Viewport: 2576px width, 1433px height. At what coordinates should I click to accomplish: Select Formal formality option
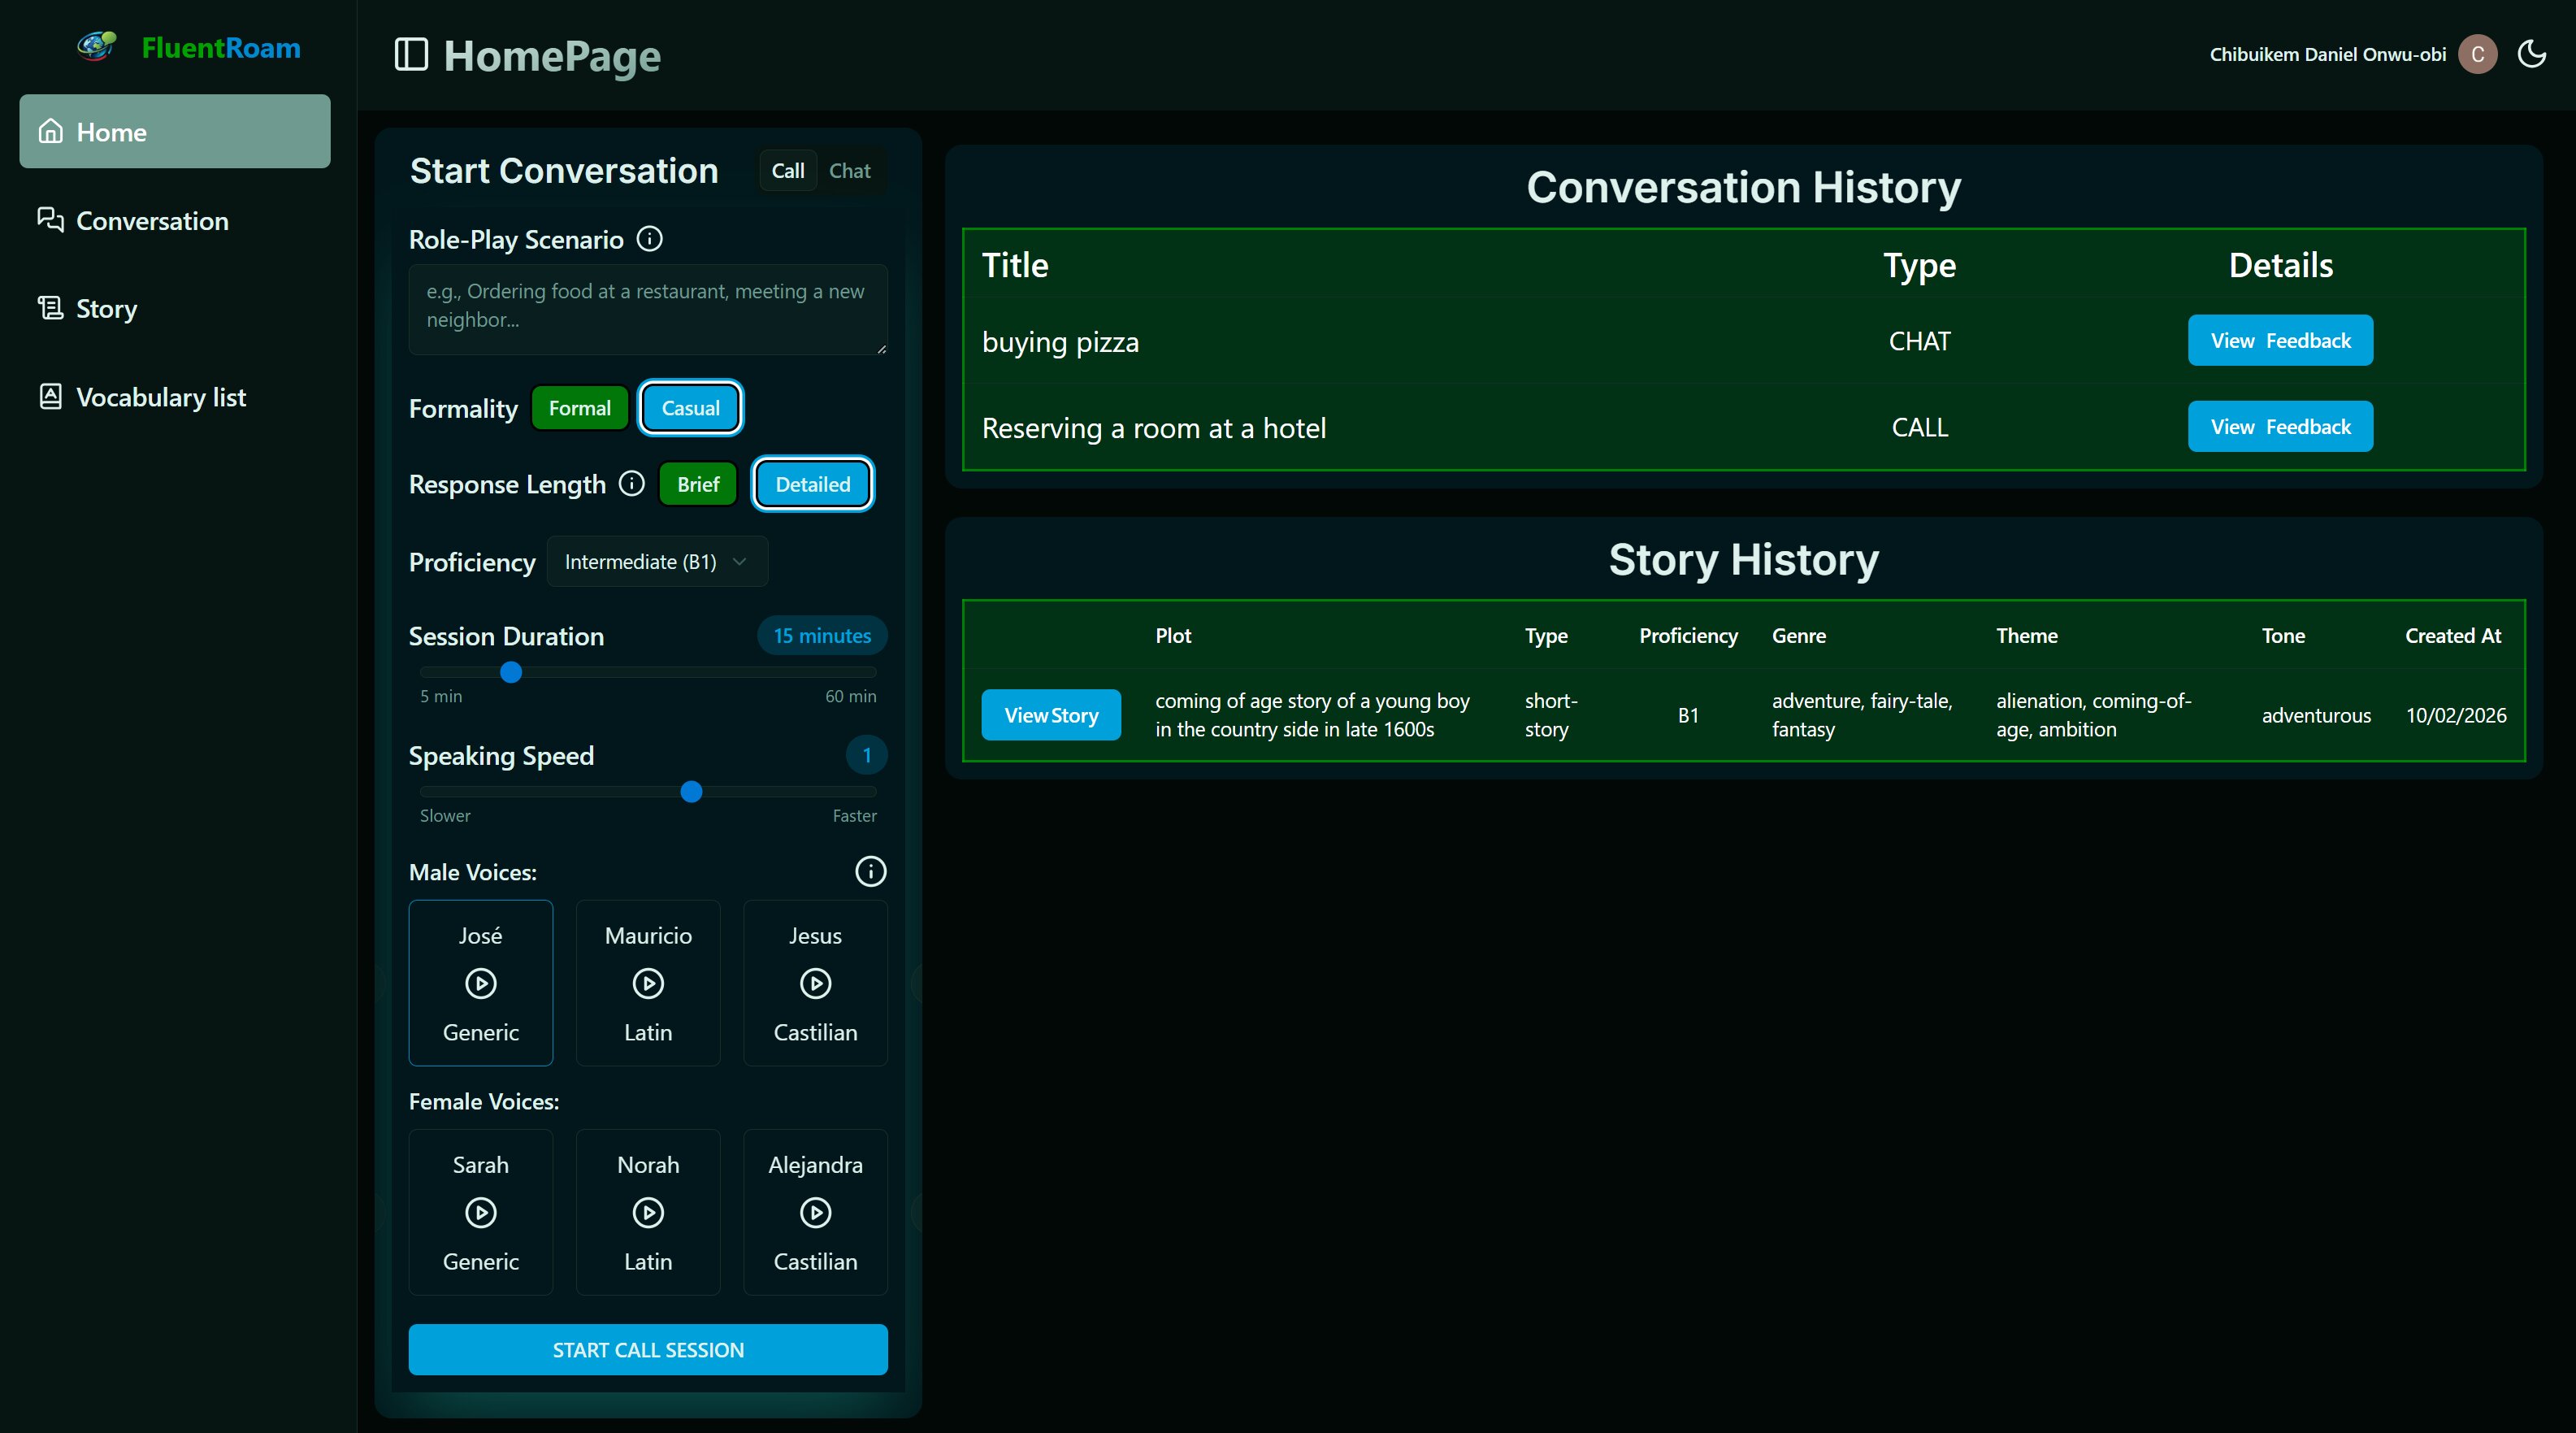tap(579, 408)
